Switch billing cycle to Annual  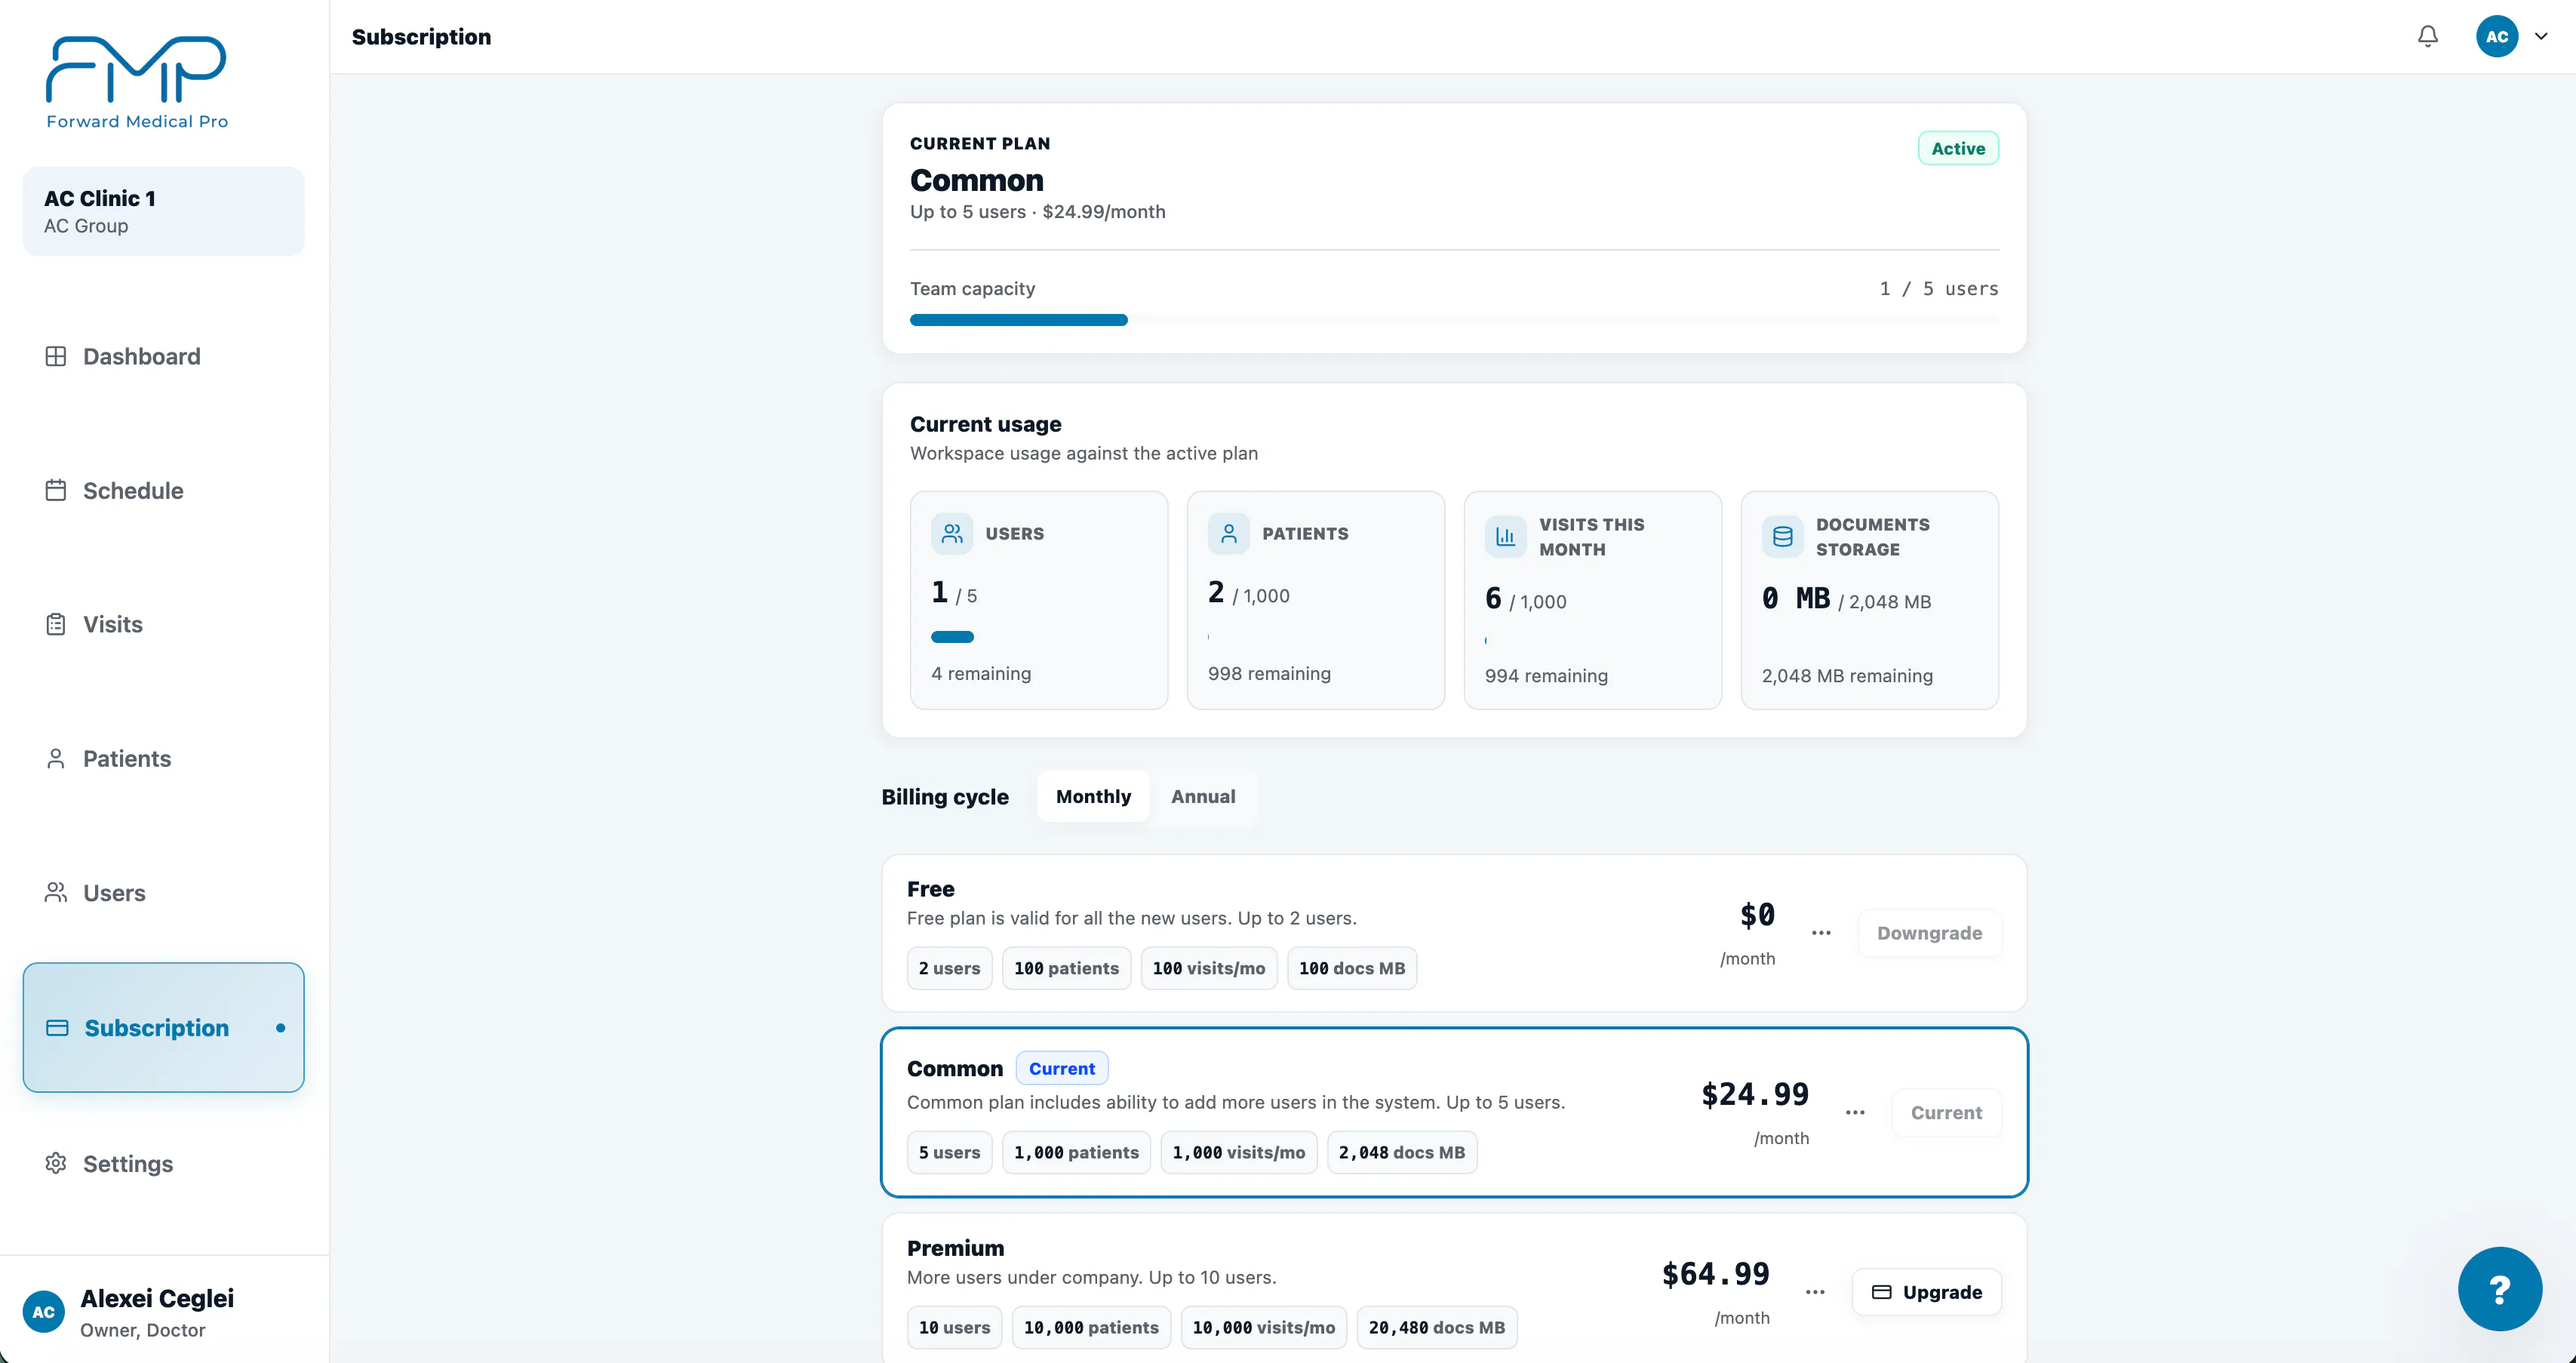click(1203, 796)
